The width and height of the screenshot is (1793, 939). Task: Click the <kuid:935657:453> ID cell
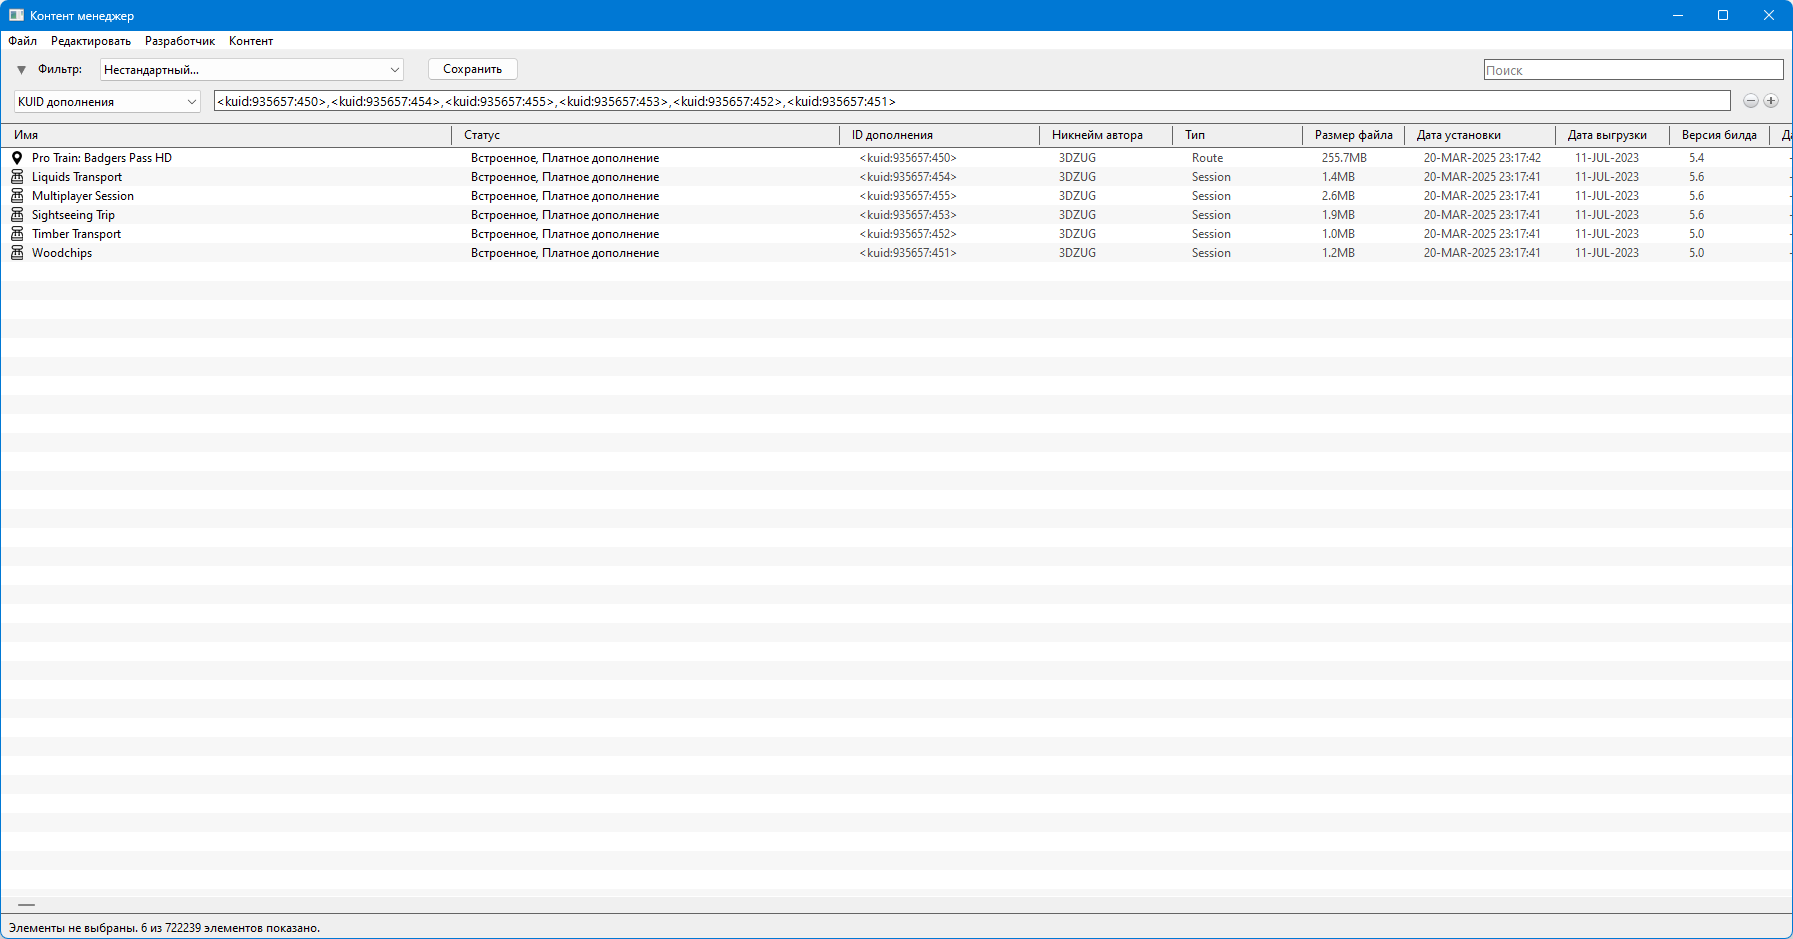908,215
